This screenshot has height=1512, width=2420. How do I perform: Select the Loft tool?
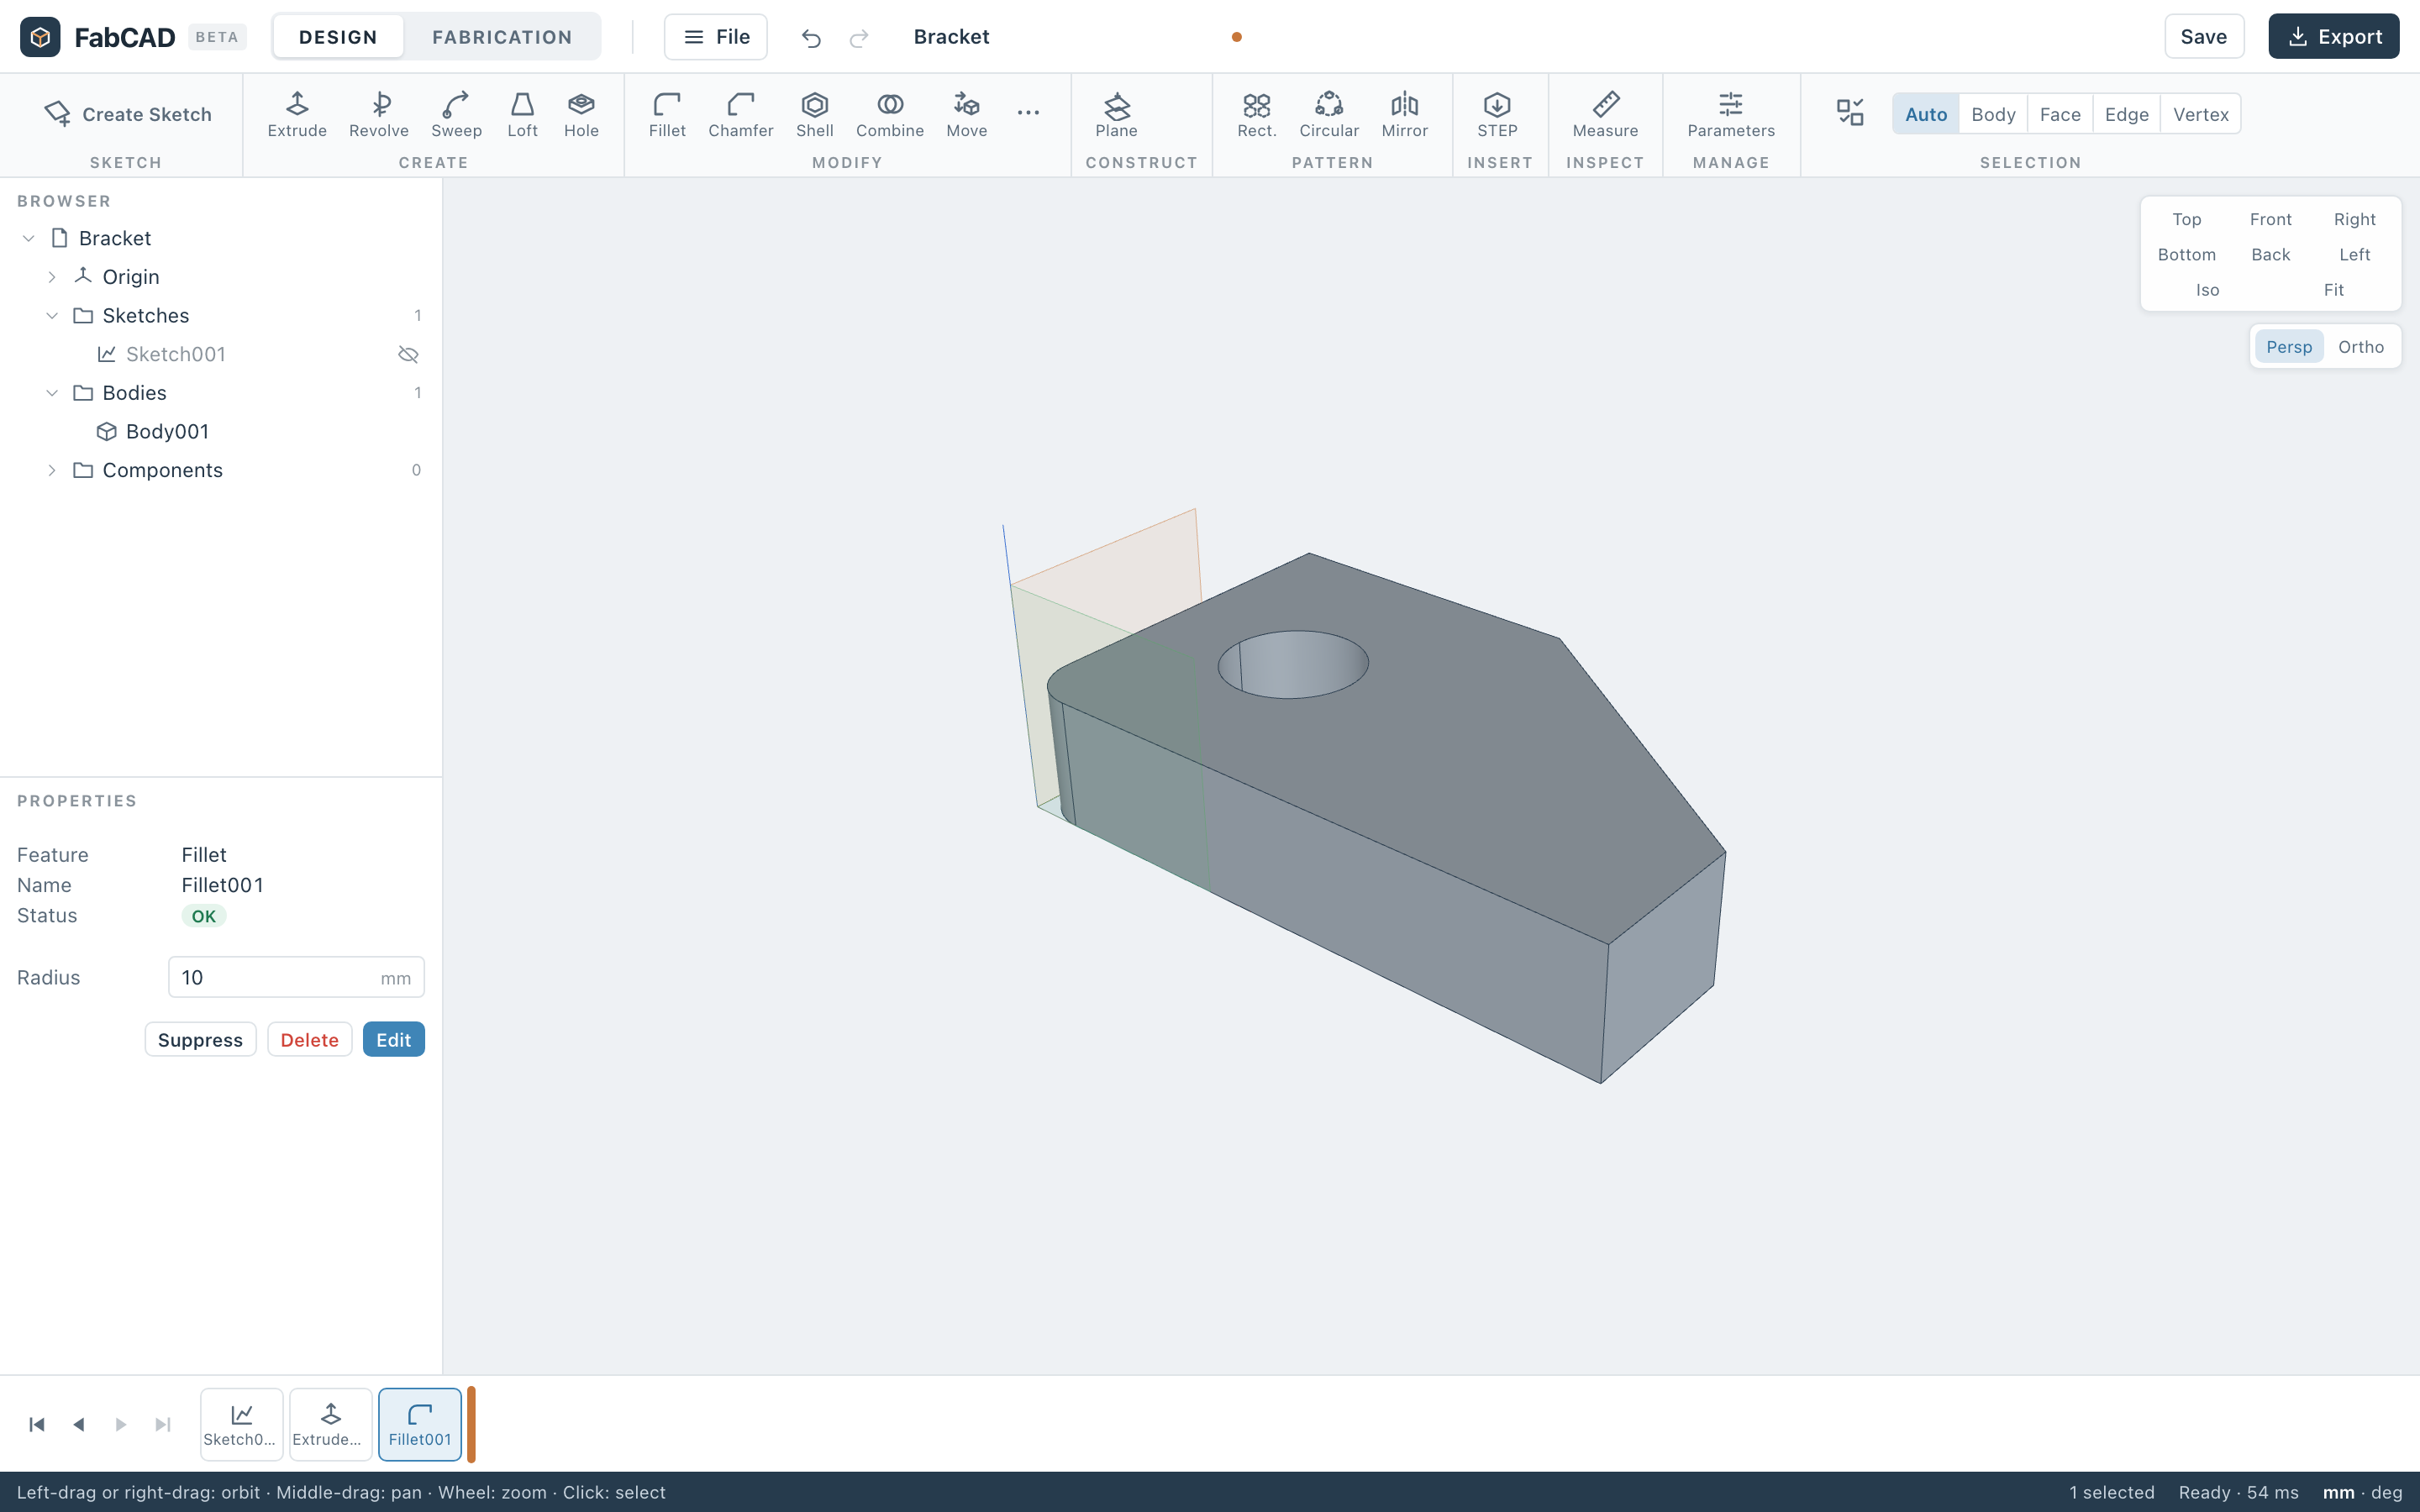tap(522, 115)
